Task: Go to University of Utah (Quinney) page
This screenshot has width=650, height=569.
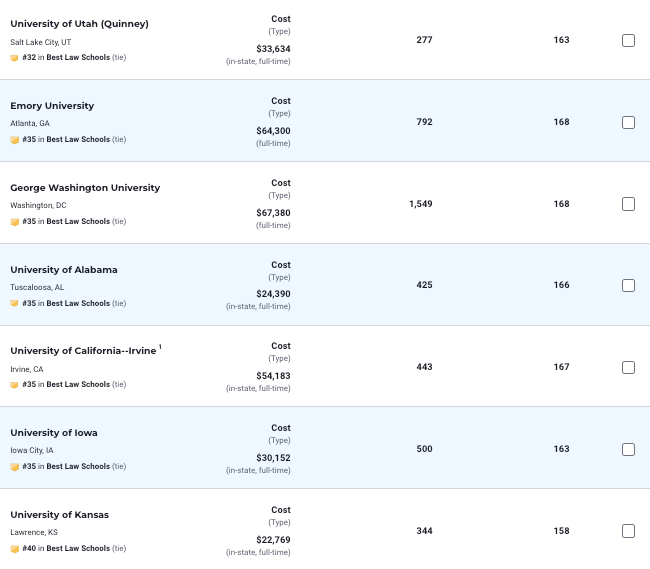Action: [79, 24]
